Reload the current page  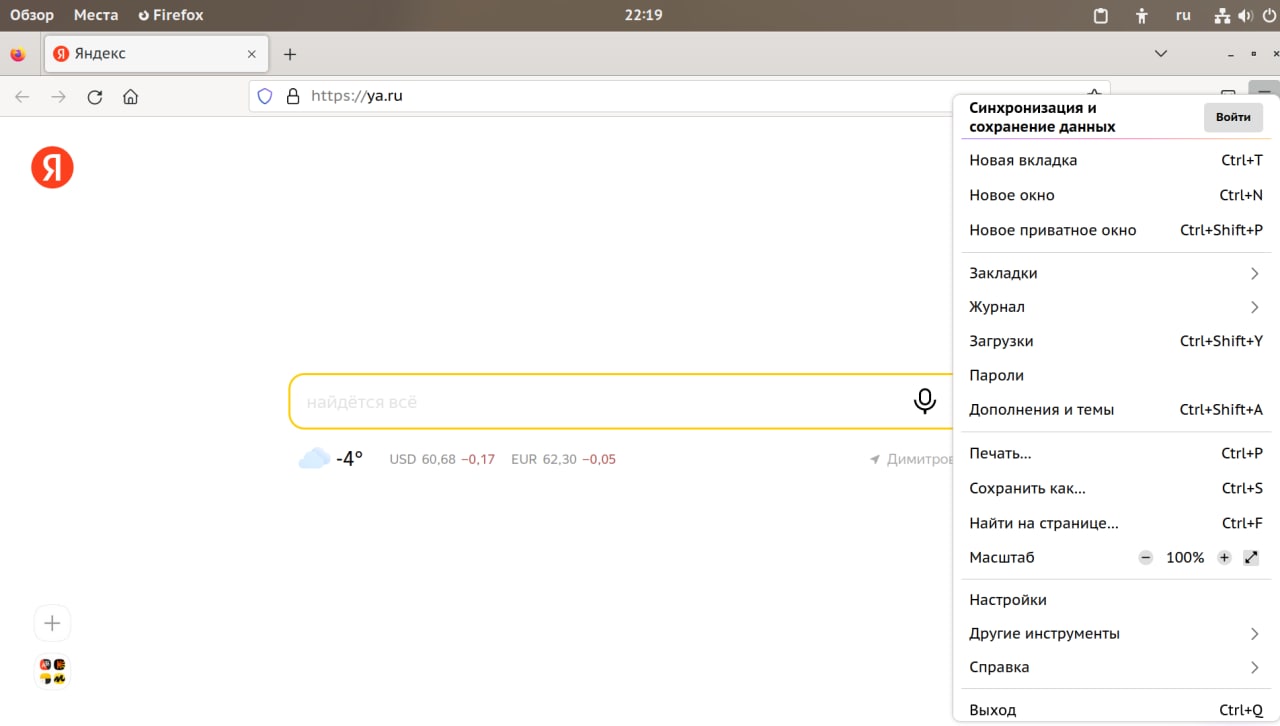pos(95,97)
